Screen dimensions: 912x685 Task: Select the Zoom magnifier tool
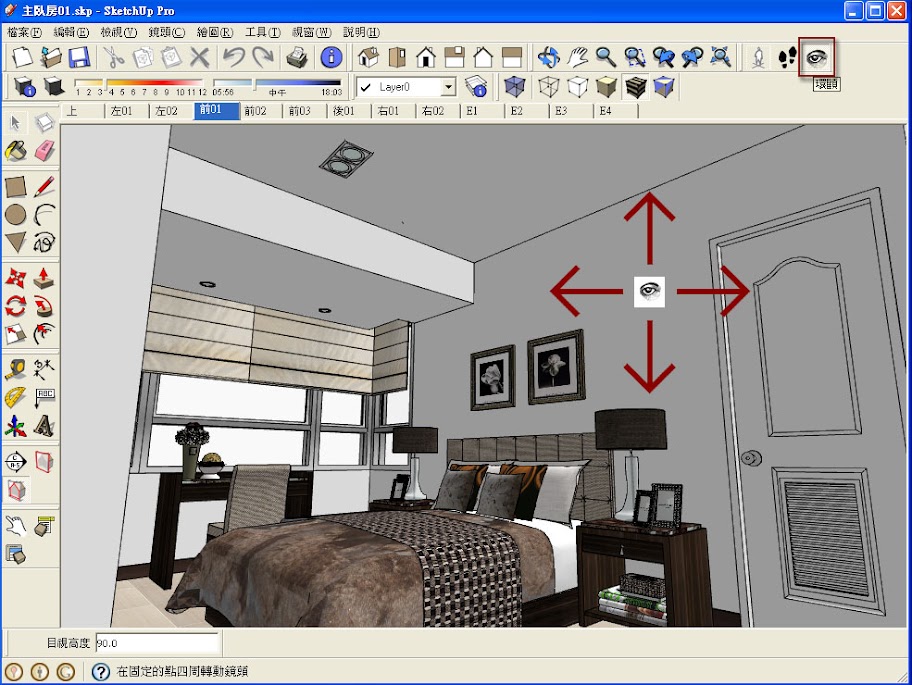point(605,57)
